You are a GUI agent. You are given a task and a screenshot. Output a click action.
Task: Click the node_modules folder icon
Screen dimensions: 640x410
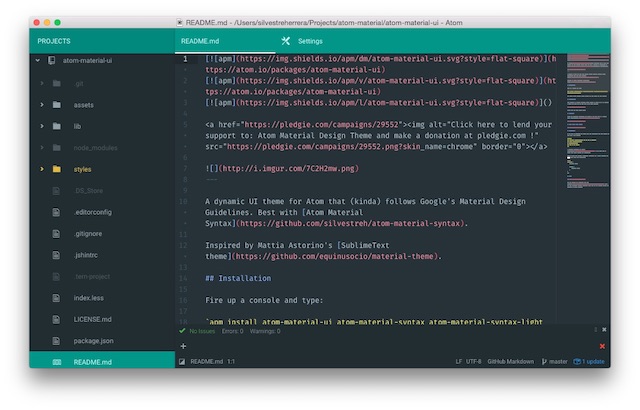coord(57,147)
